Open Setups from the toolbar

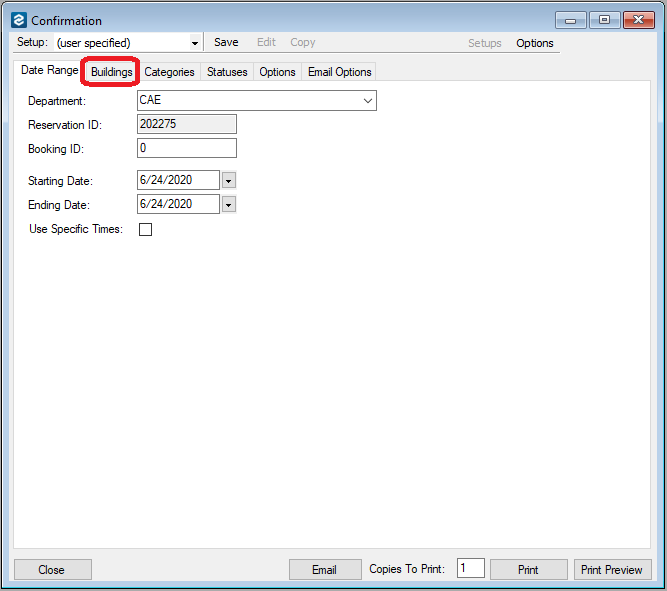[485, 43]
